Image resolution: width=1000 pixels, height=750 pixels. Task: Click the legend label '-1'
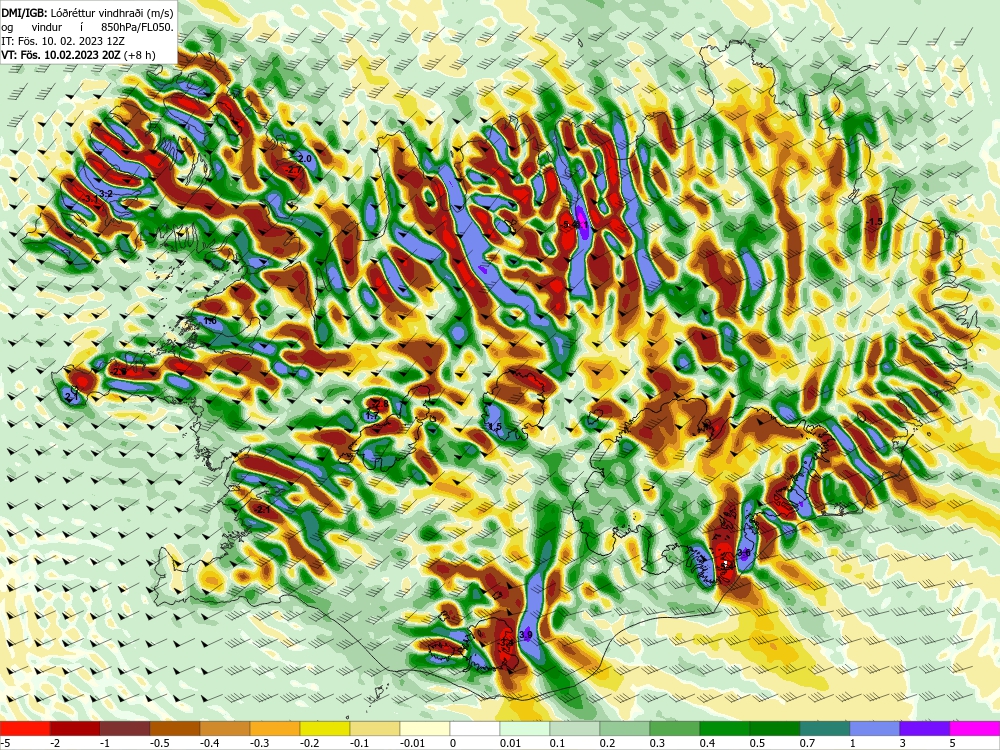[106, 743]
